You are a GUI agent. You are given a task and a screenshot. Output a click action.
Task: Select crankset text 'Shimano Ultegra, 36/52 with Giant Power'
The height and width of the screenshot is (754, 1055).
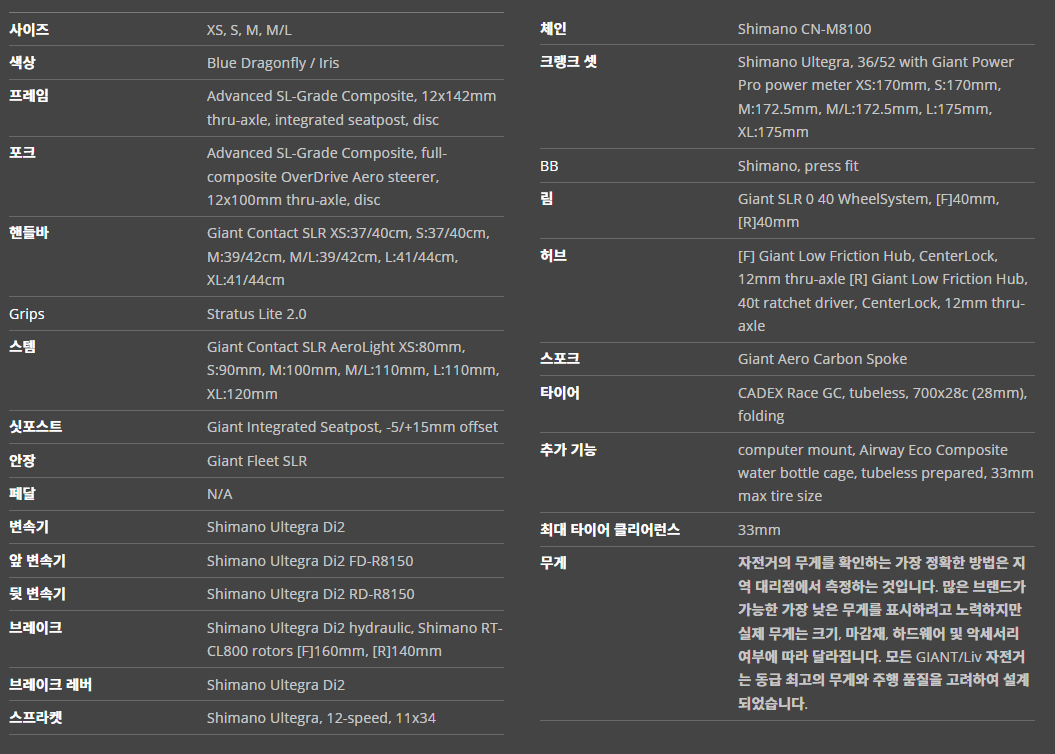click(875, 97)
